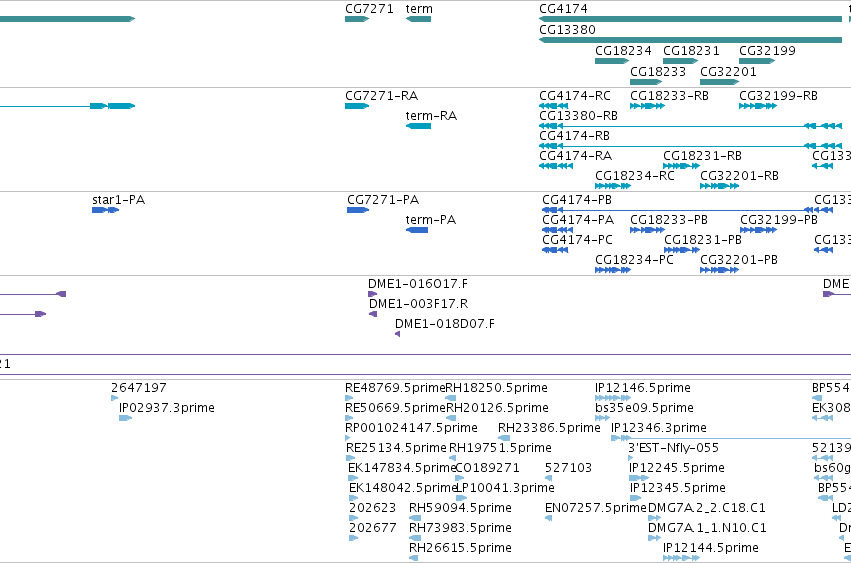The height and width of the screenshot is (563, 851).
Task: Select the CG4174-PA protein label
Action: pos(578,220)
